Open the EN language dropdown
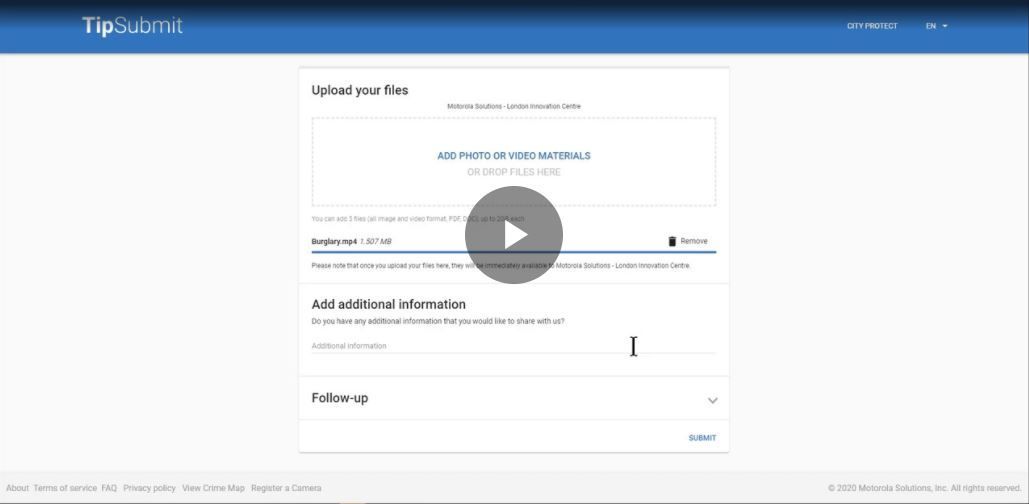The image size is (1029, 504). click(936, 26)
